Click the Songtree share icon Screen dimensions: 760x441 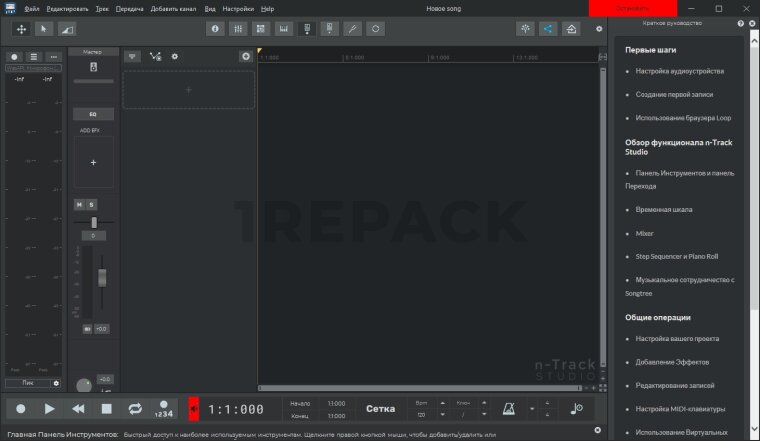point(548,29)
